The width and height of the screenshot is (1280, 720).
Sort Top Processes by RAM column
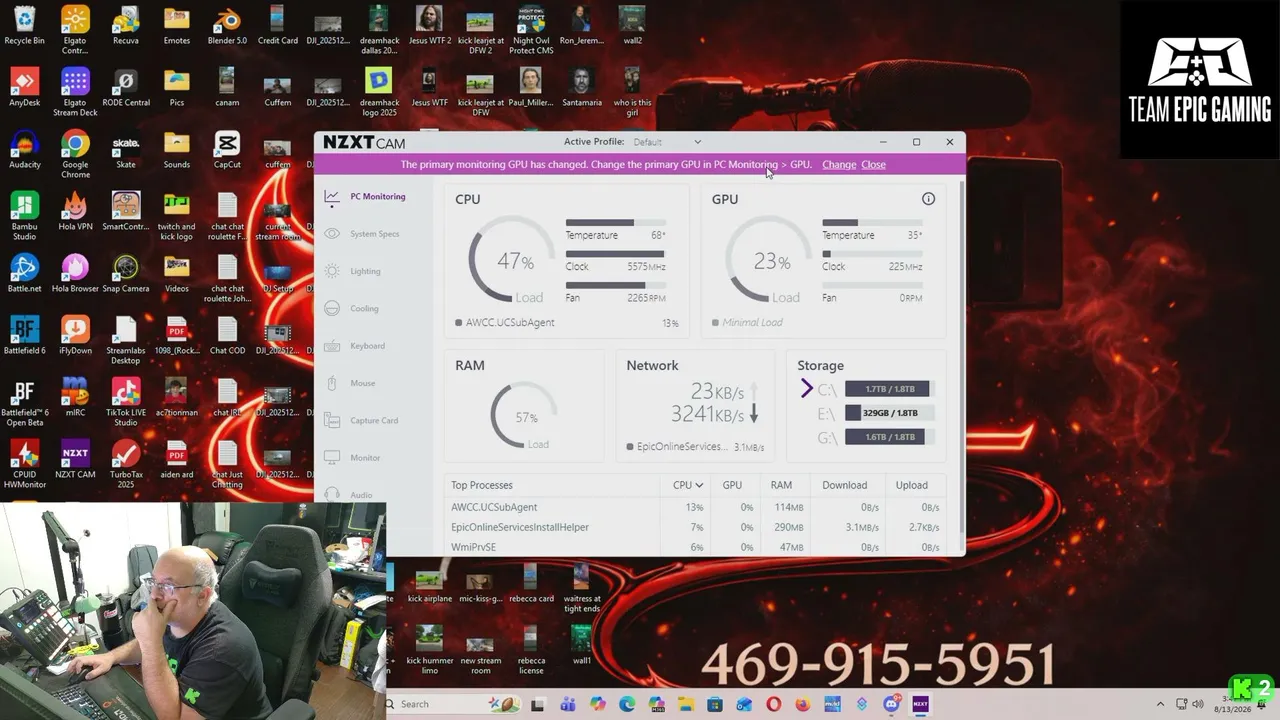click(781, 485)
